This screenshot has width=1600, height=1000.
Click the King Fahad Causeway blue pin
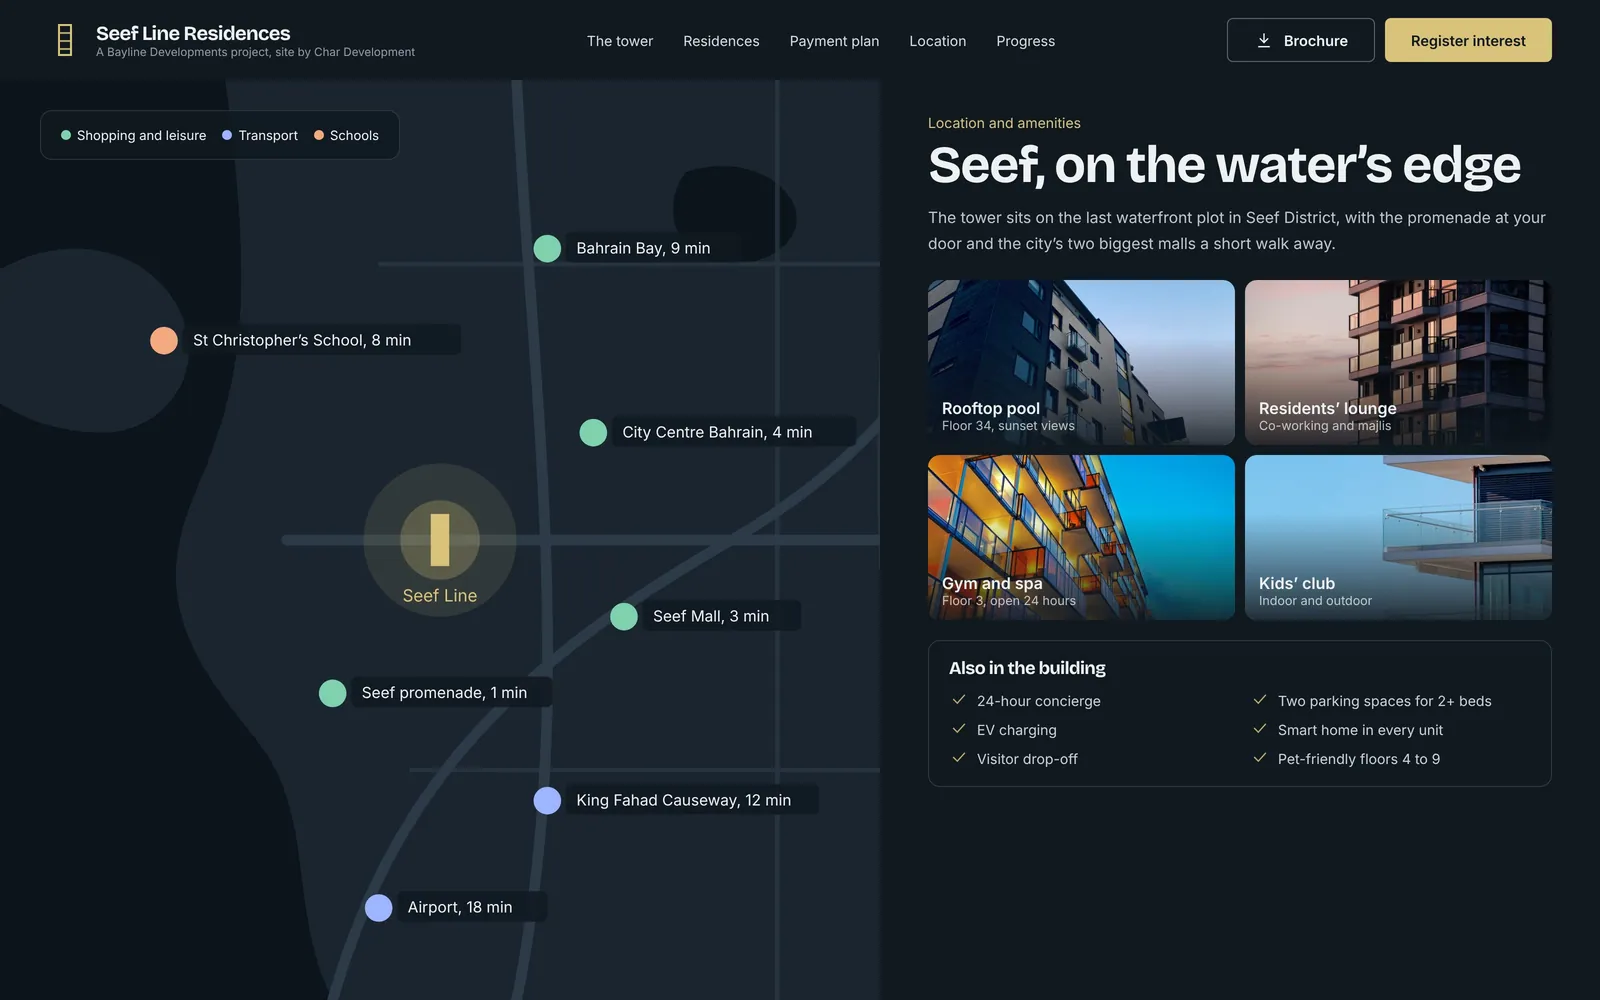547,800
